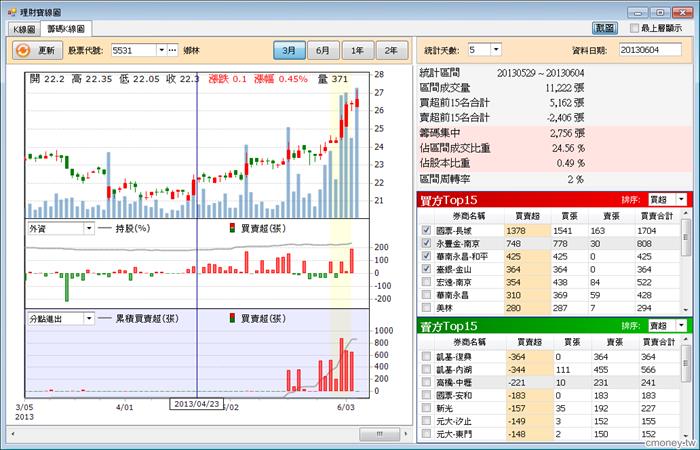Set chart range to 1年

357,49
